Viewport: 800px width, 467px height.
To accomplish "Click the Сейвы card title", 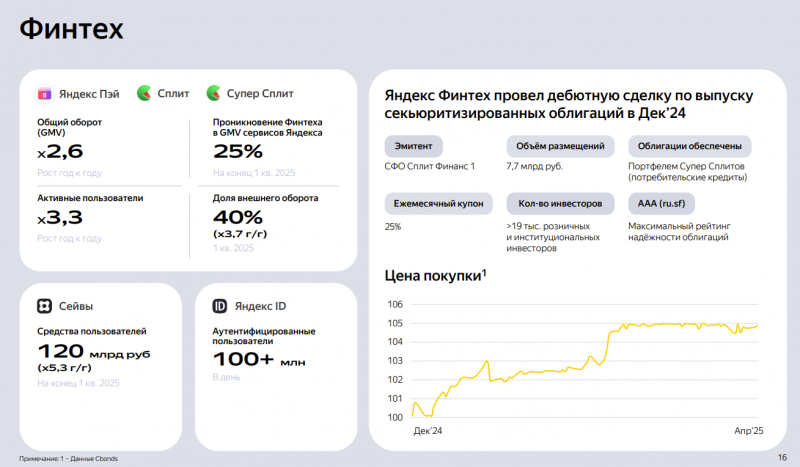I will (76, 306).
